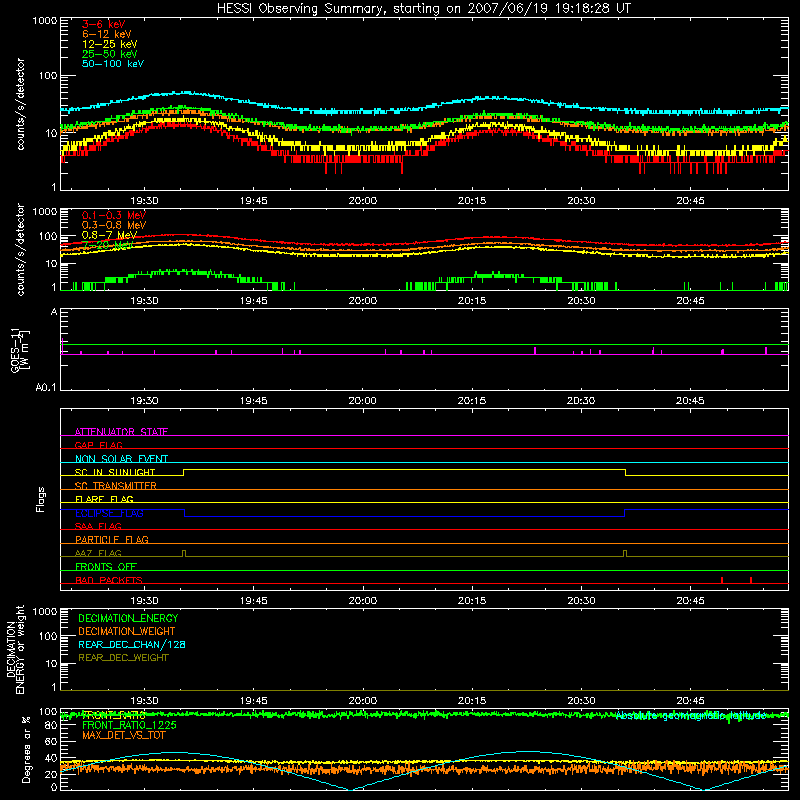The height and width of the screenshot is (800, 800).
Task: Click the HESSI Observing Summary title text
Action: click(423, 9)
